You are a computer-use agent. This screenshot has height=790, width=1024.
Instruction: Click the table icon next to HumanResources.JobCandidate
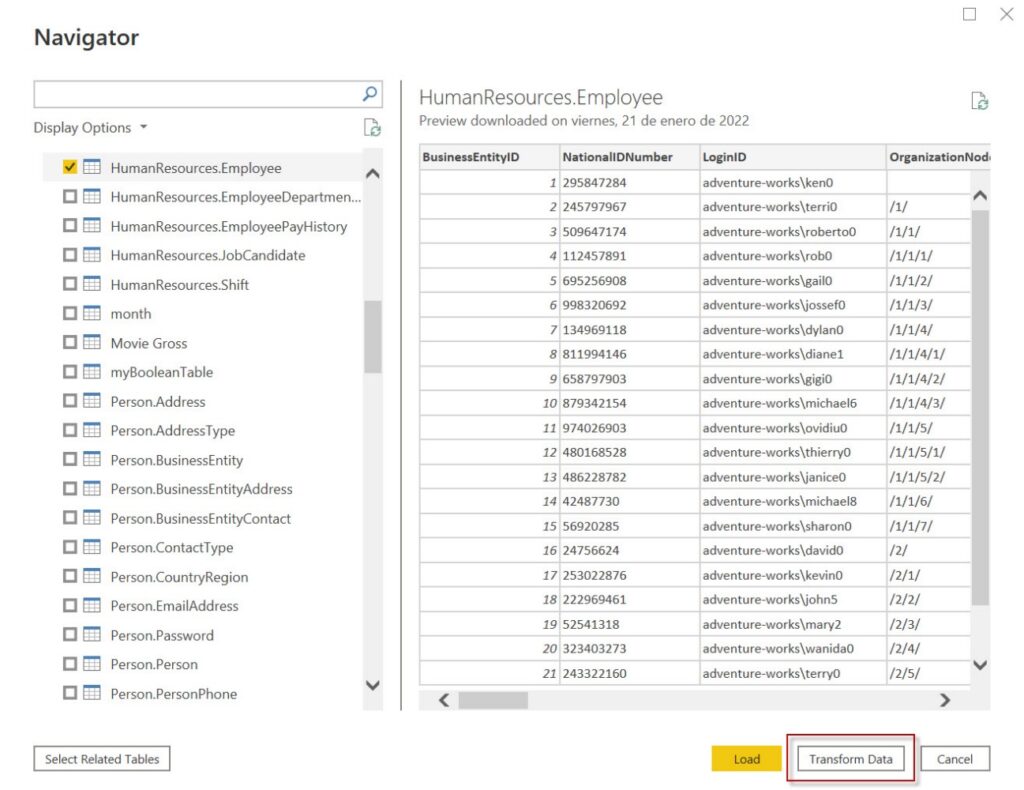click(94, 255)
